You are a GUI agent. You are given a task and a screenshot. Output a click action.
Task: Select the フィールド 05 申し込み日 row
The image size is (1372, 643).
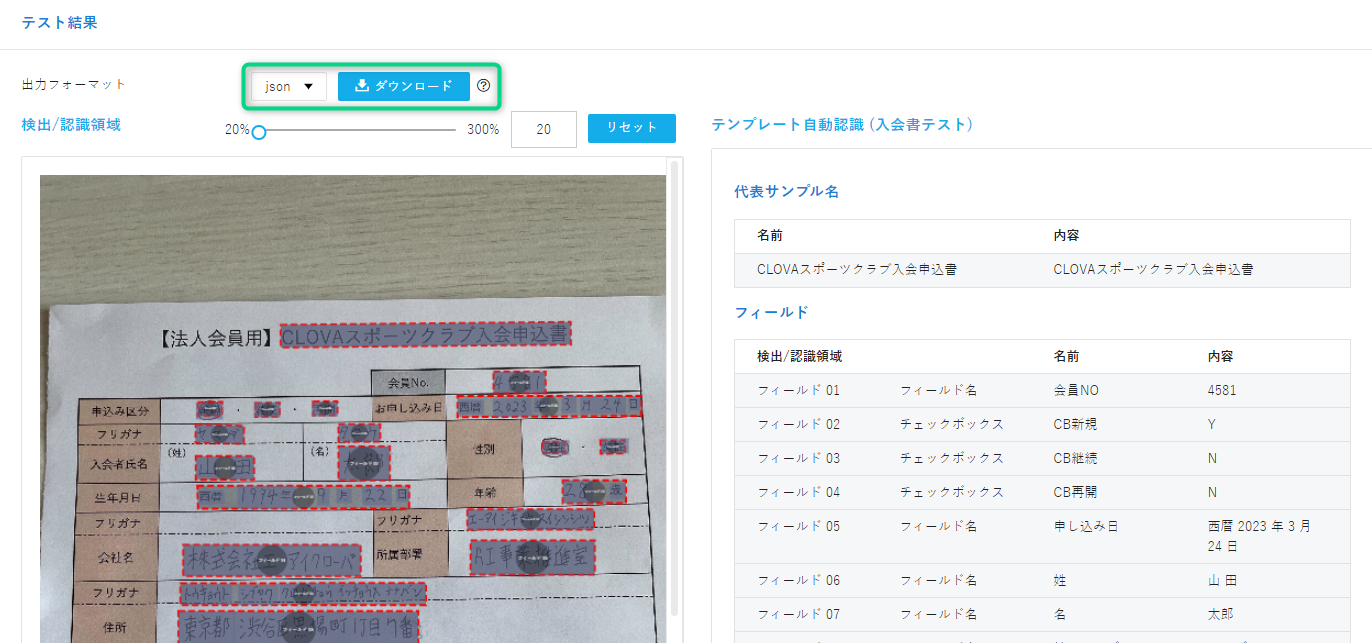coord(1040,535)
